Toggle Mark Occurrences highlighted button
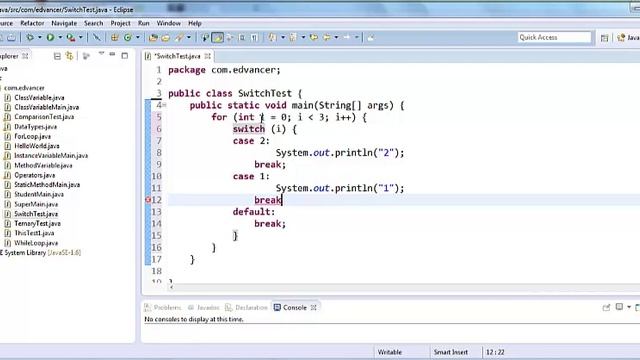 (218, 38)
